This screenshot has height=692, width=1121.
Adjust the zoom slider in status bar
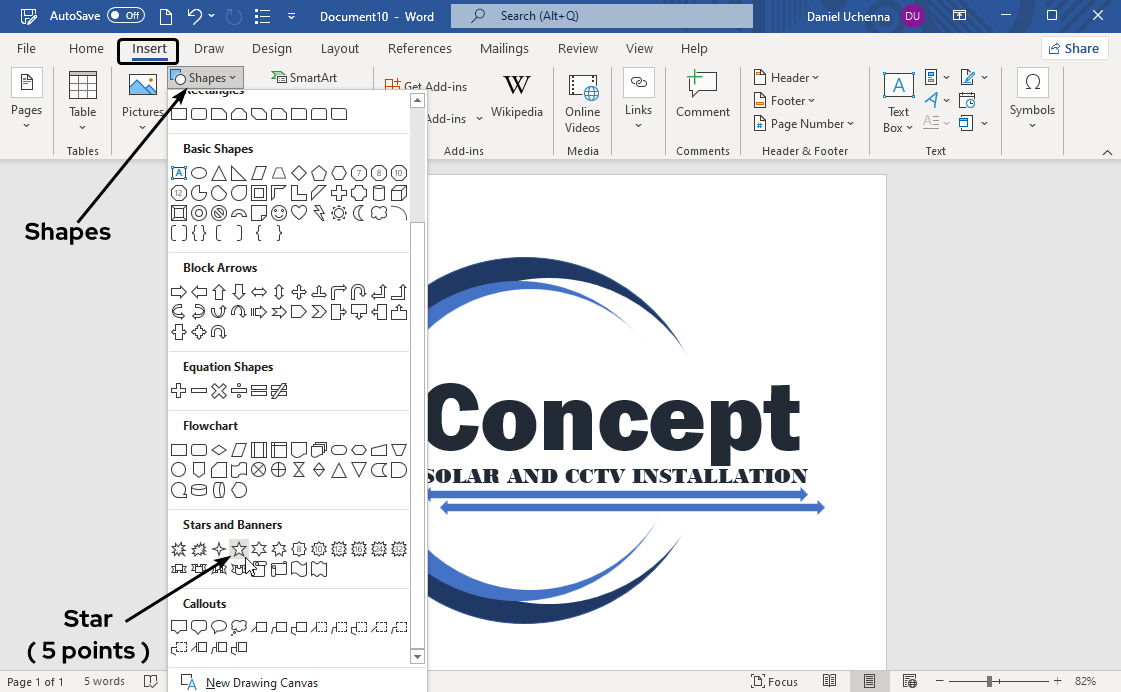tap(989, 682)
